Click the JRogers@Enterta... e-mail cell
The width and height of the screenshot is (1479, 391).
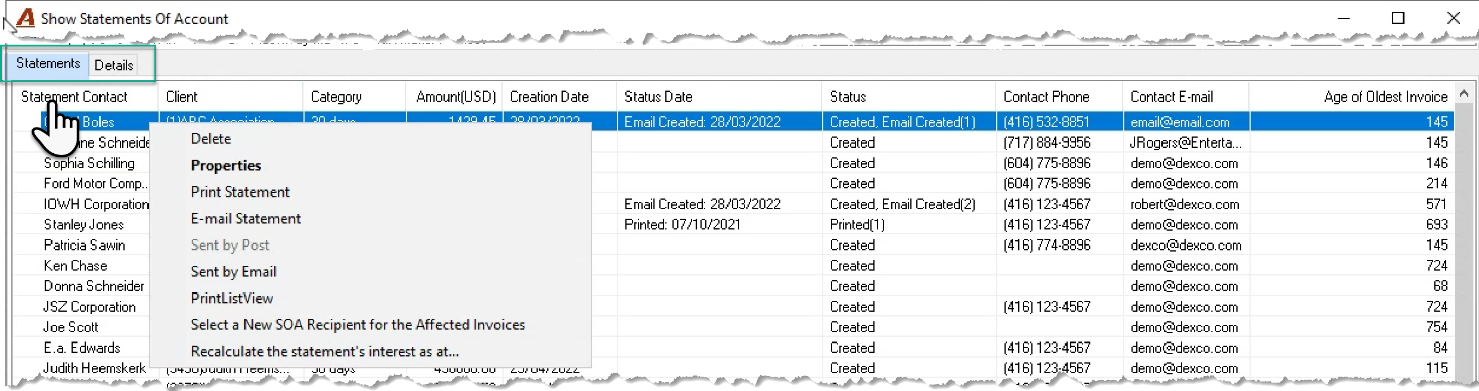pyautogui.click(x=1186, y=142)
